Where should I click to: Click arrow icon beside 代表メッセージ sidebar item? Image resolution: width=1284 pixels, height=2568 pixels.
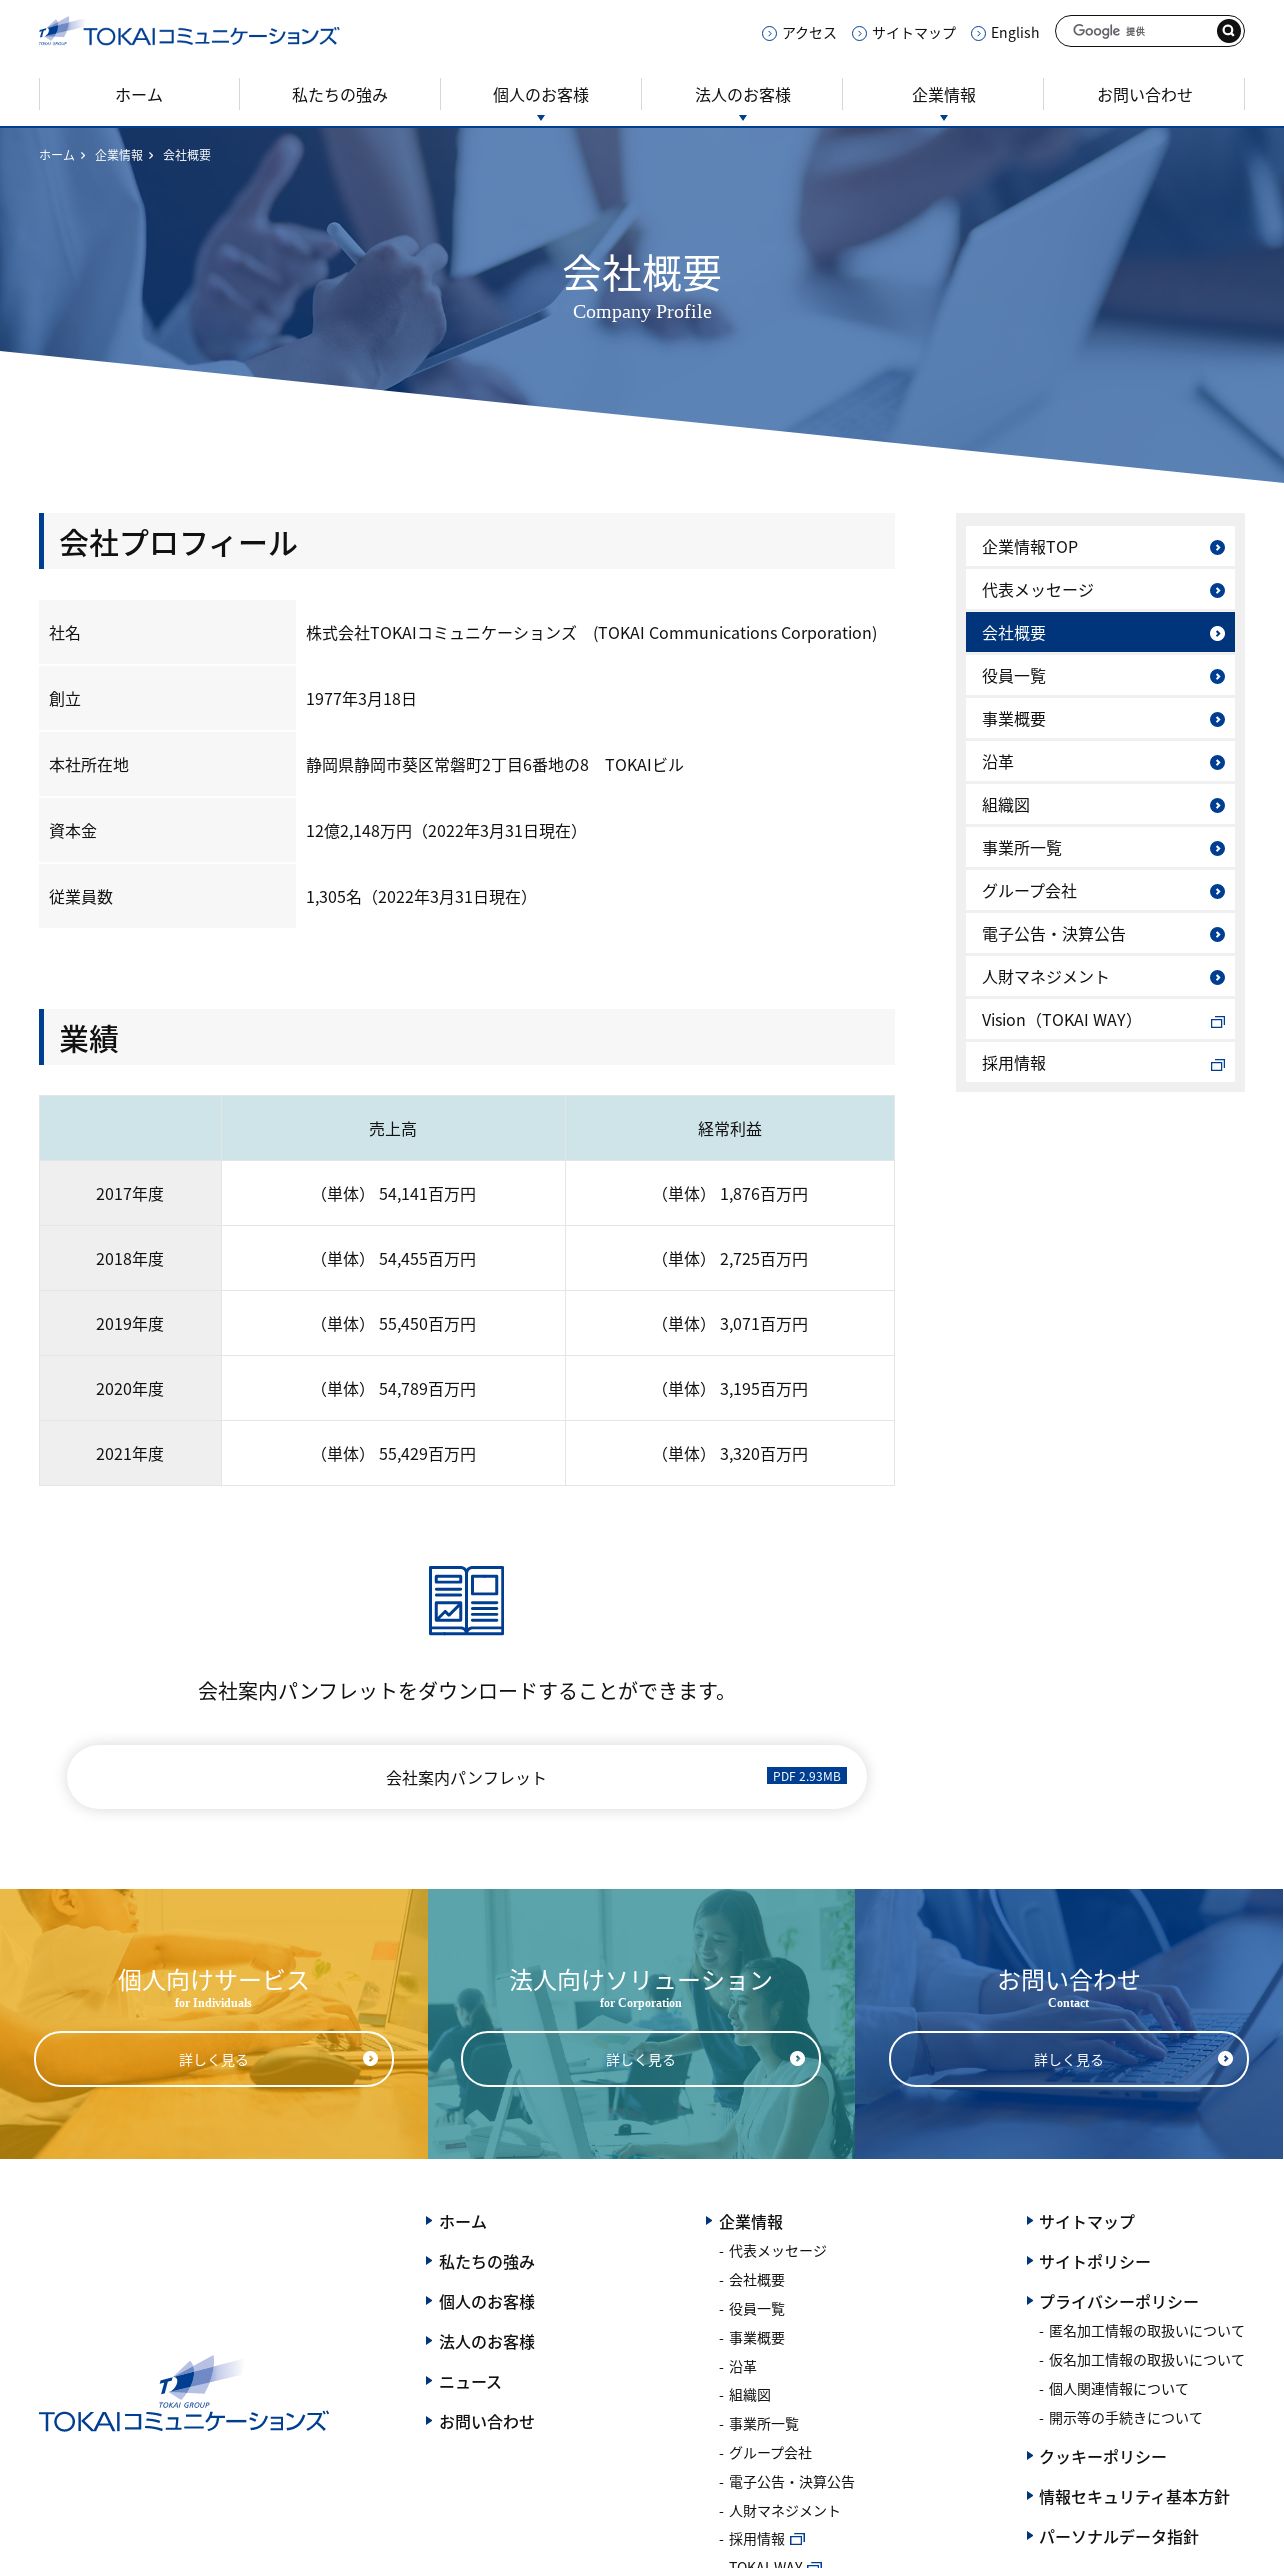(1217, 590)
